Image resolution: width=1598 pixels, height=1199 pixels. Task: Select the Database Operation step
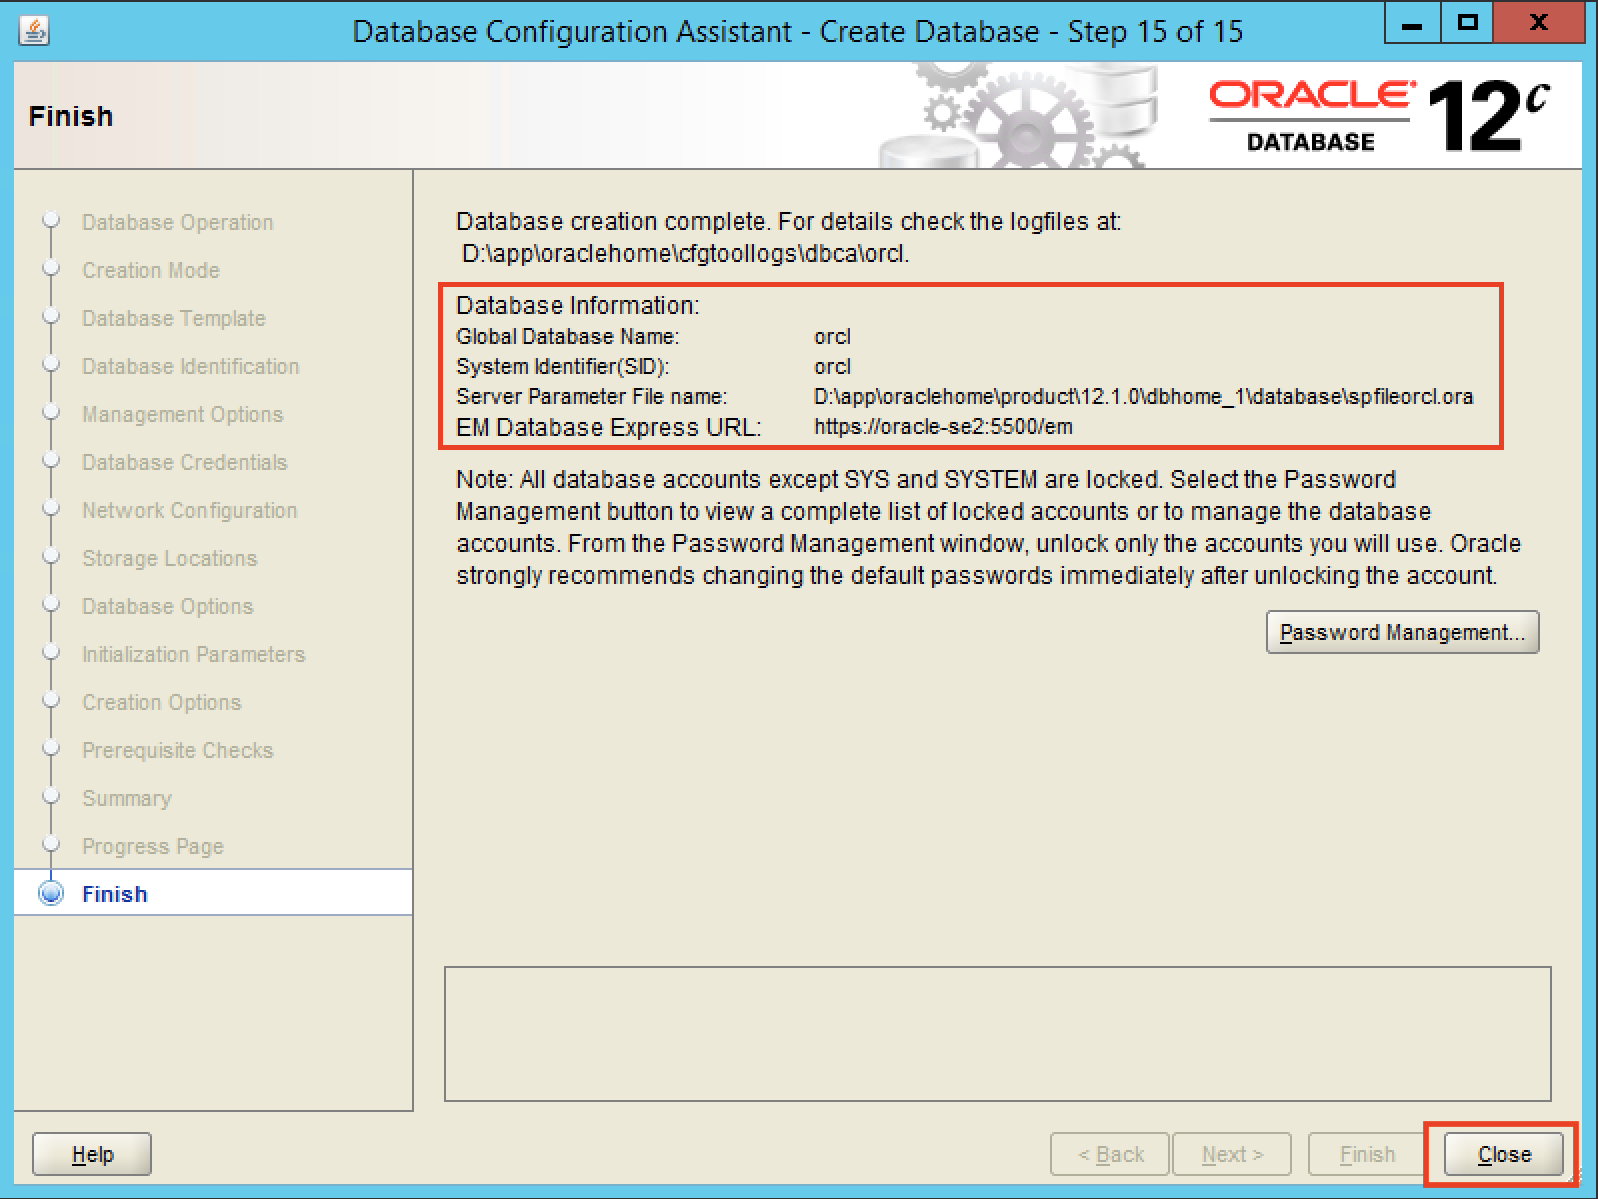[x=177, y=222]
